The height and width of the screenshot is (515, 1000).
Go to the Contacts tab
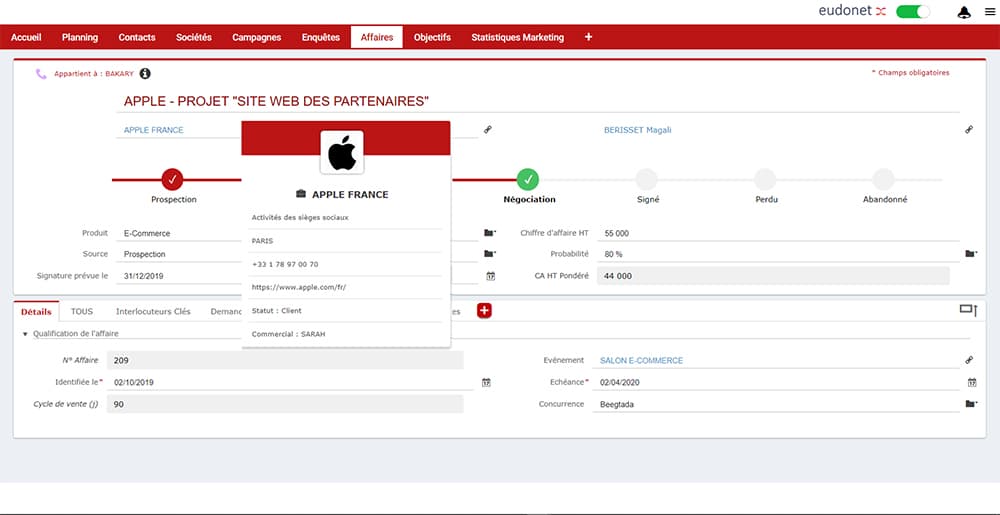[x=136, y=37]
